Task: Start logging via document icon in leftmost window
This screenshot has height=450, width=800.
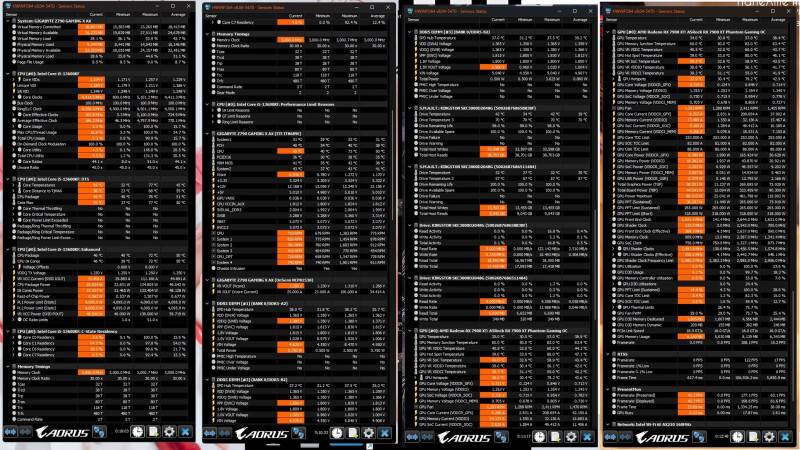Action: pyautogui.click(x=153, y=432)
